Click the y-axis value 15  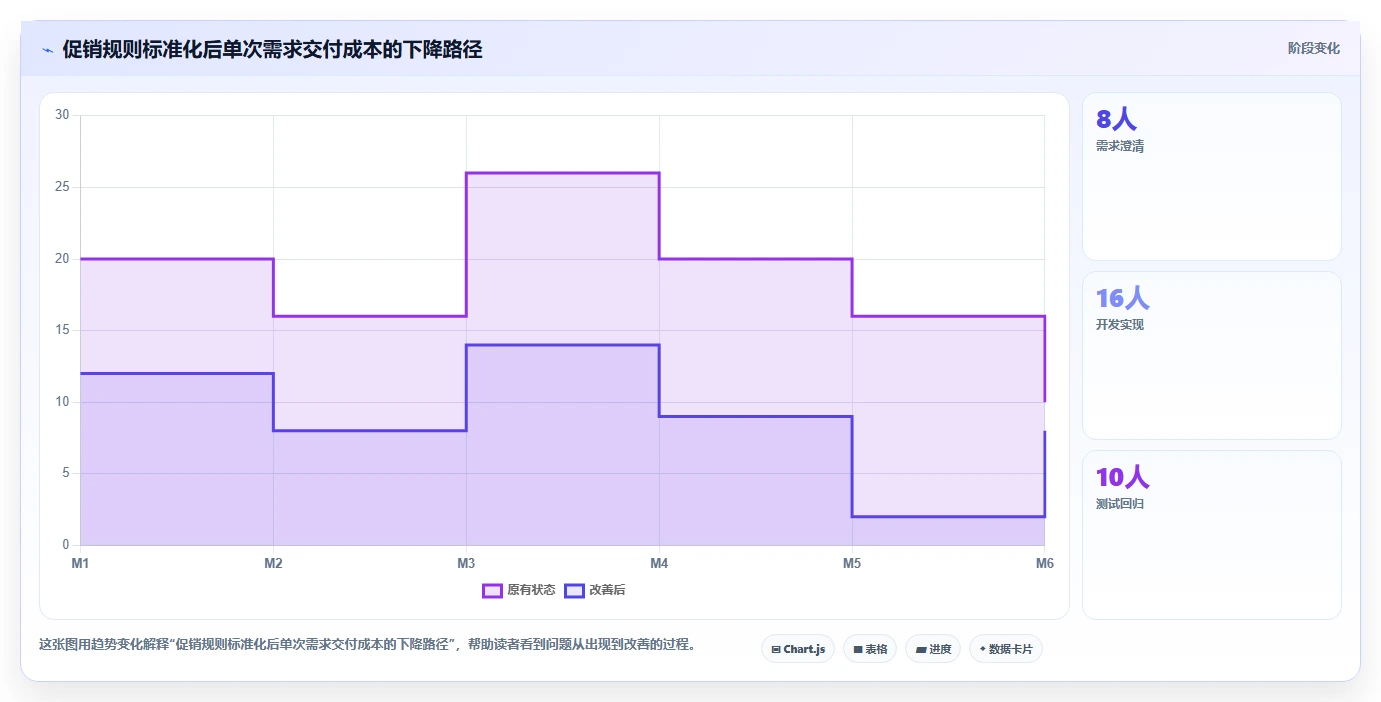tap(62, 330)
